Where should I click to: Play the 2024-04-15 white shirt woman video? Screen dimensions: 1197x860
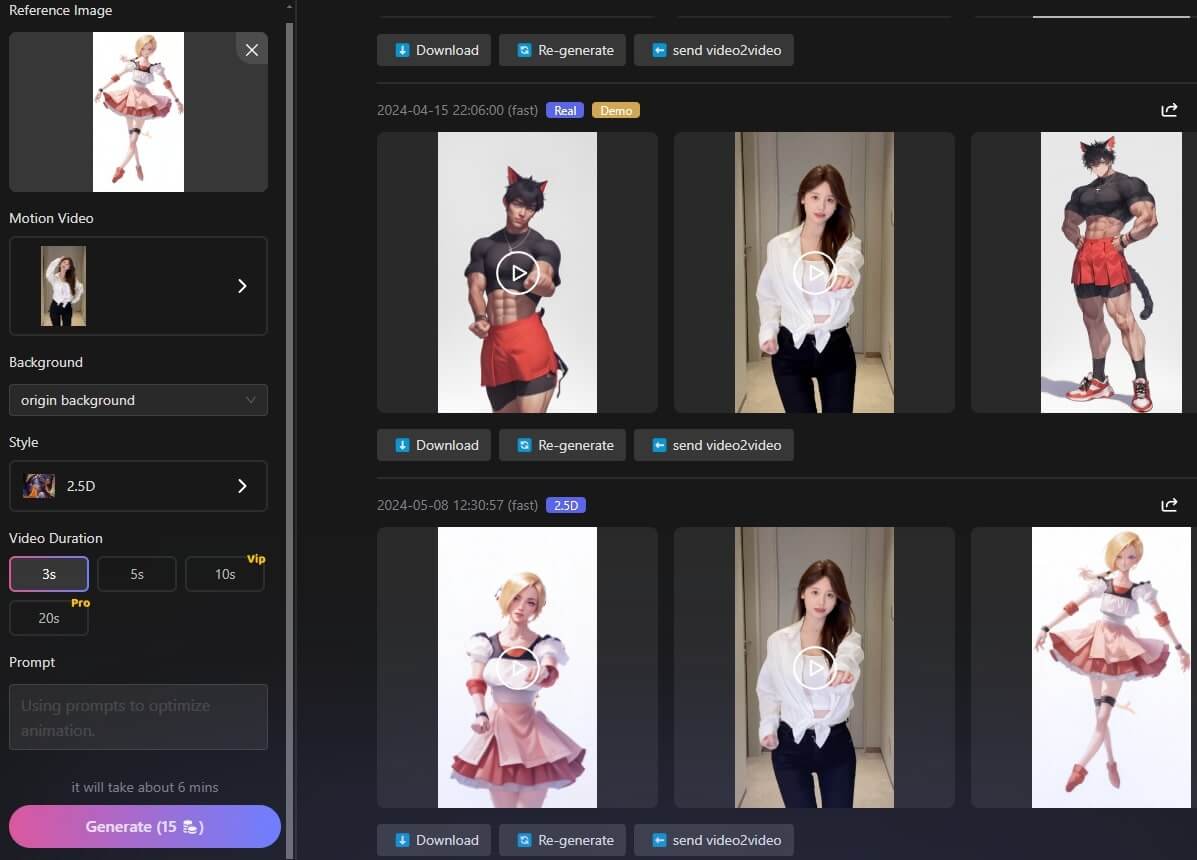point(814,272)
